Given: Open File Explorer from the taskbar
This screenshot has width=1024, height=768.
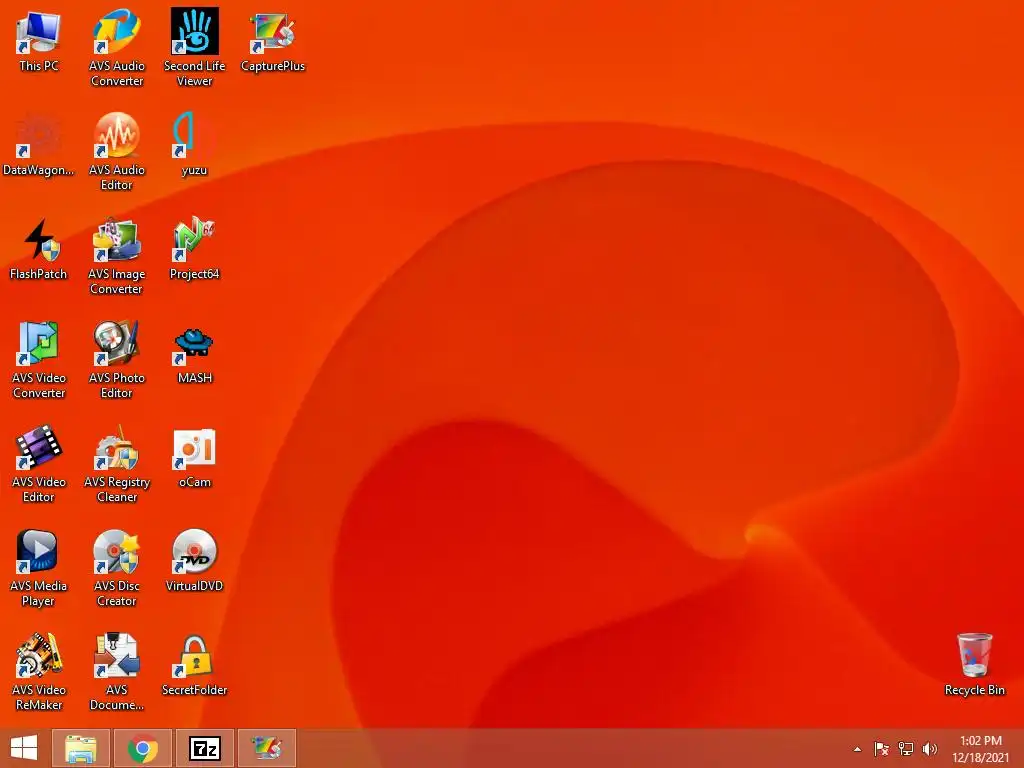Looking at the screenshot, I should (x=80, y=748).
